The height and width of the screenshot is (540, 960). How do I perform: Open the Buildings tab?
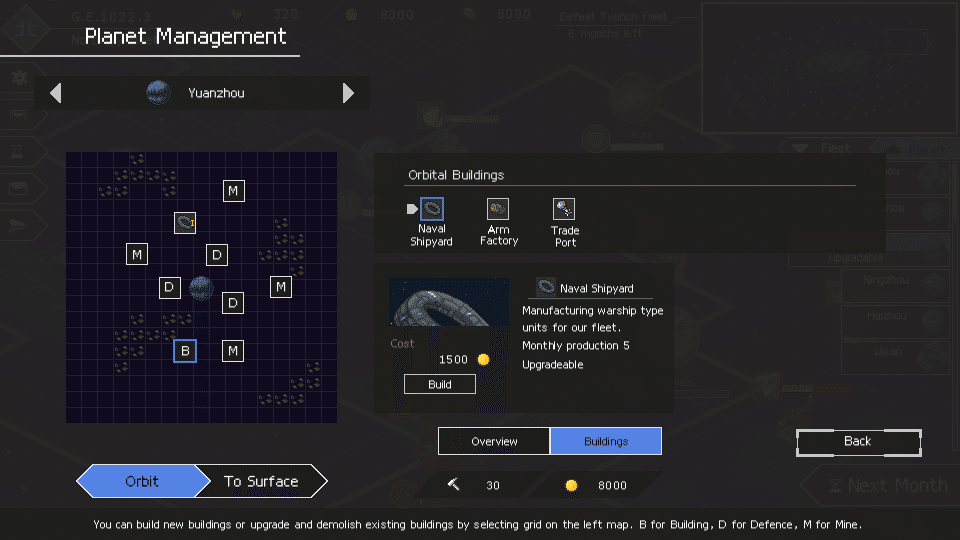tap(606, 441)
